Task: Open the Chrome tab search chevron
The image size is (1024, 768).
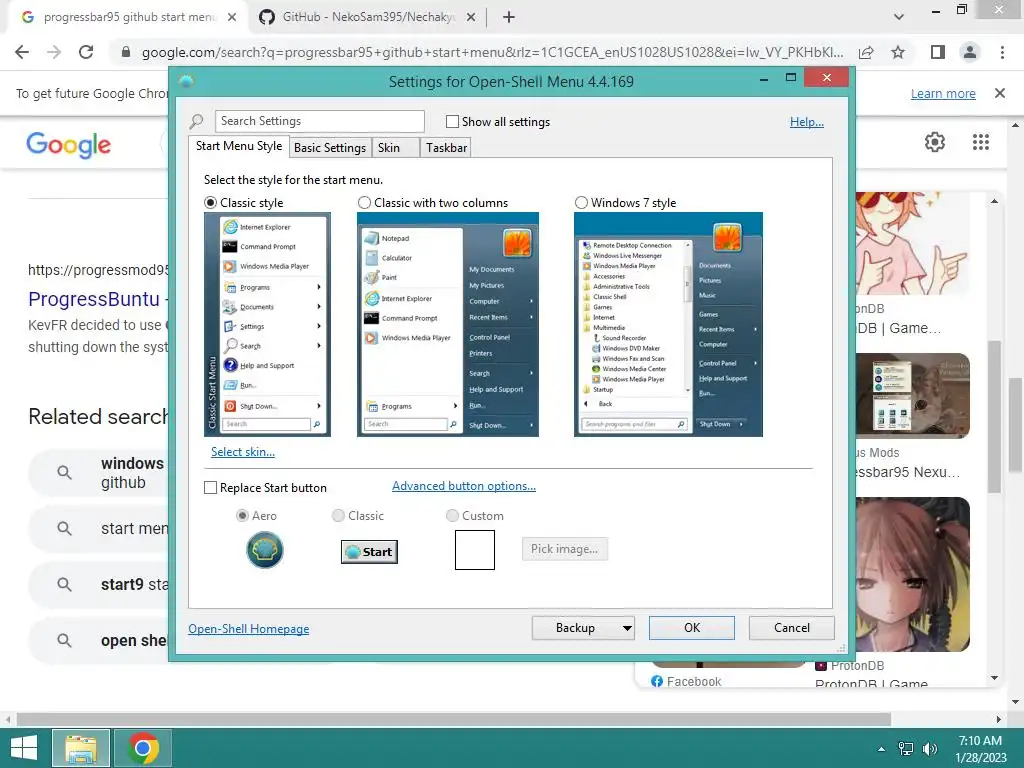Action: [x=899, y=17]
